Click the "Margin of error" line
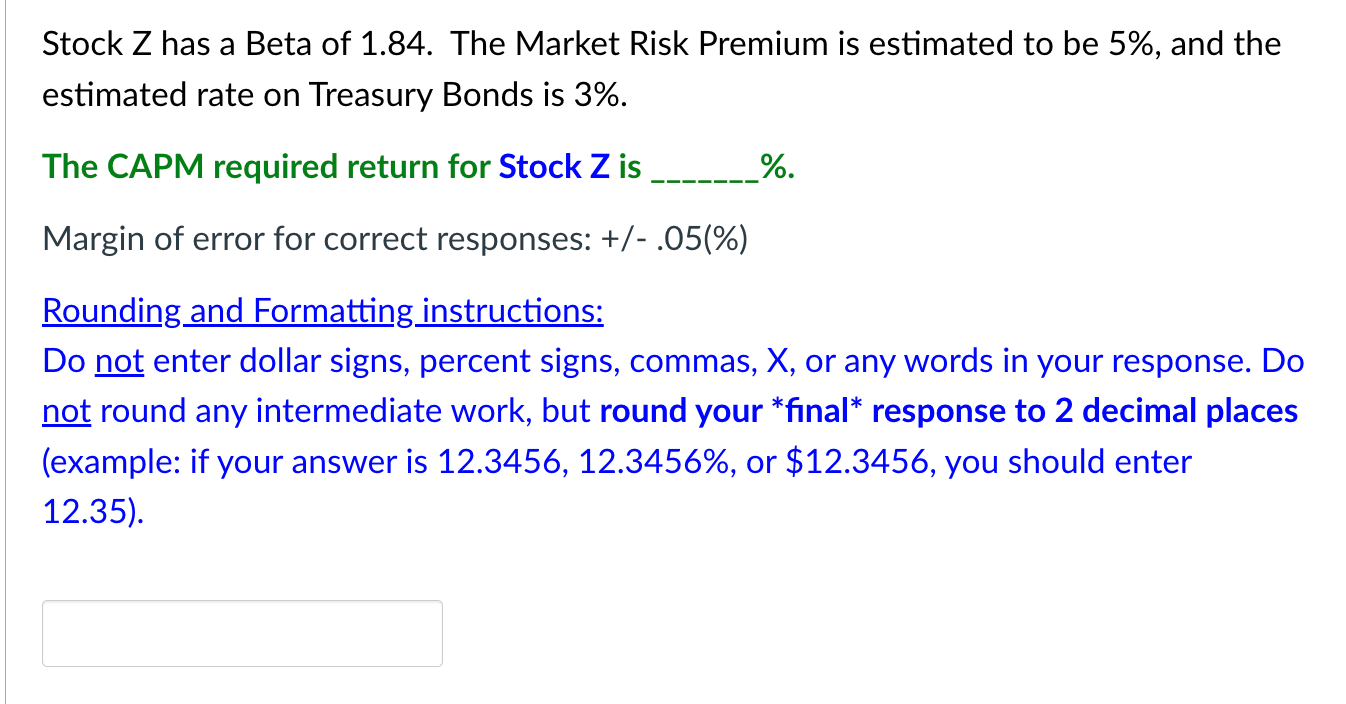Viewport: 1346px width, 704px height. [x=394, y=240]
